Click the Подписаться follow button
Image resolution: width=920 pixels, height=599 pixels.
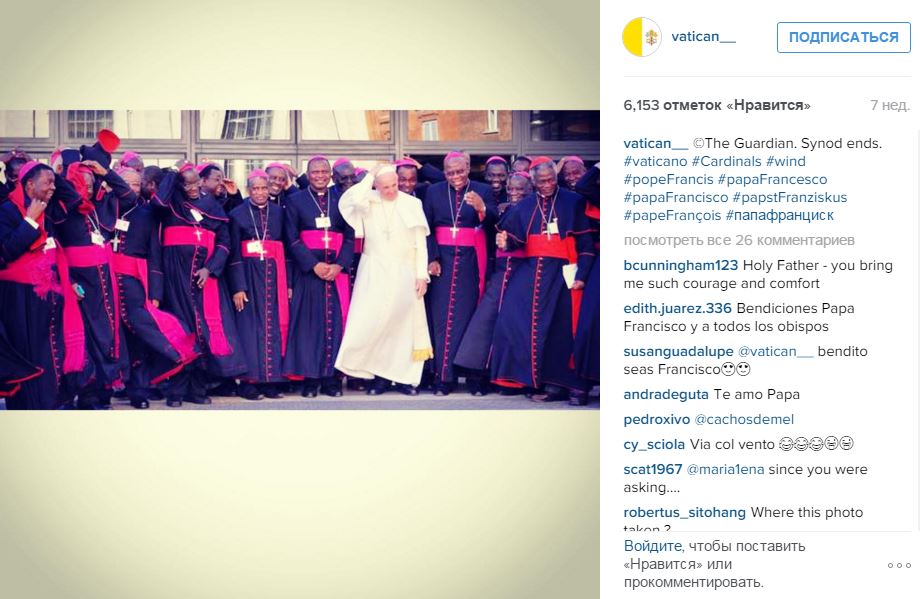[x=844, y=38]
